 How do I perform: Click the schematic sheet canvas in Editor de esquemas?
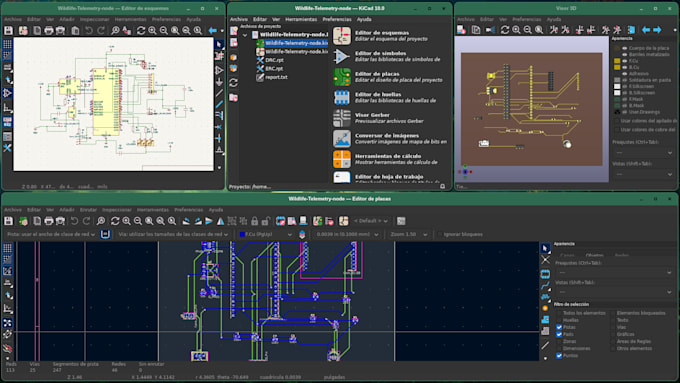114,104
